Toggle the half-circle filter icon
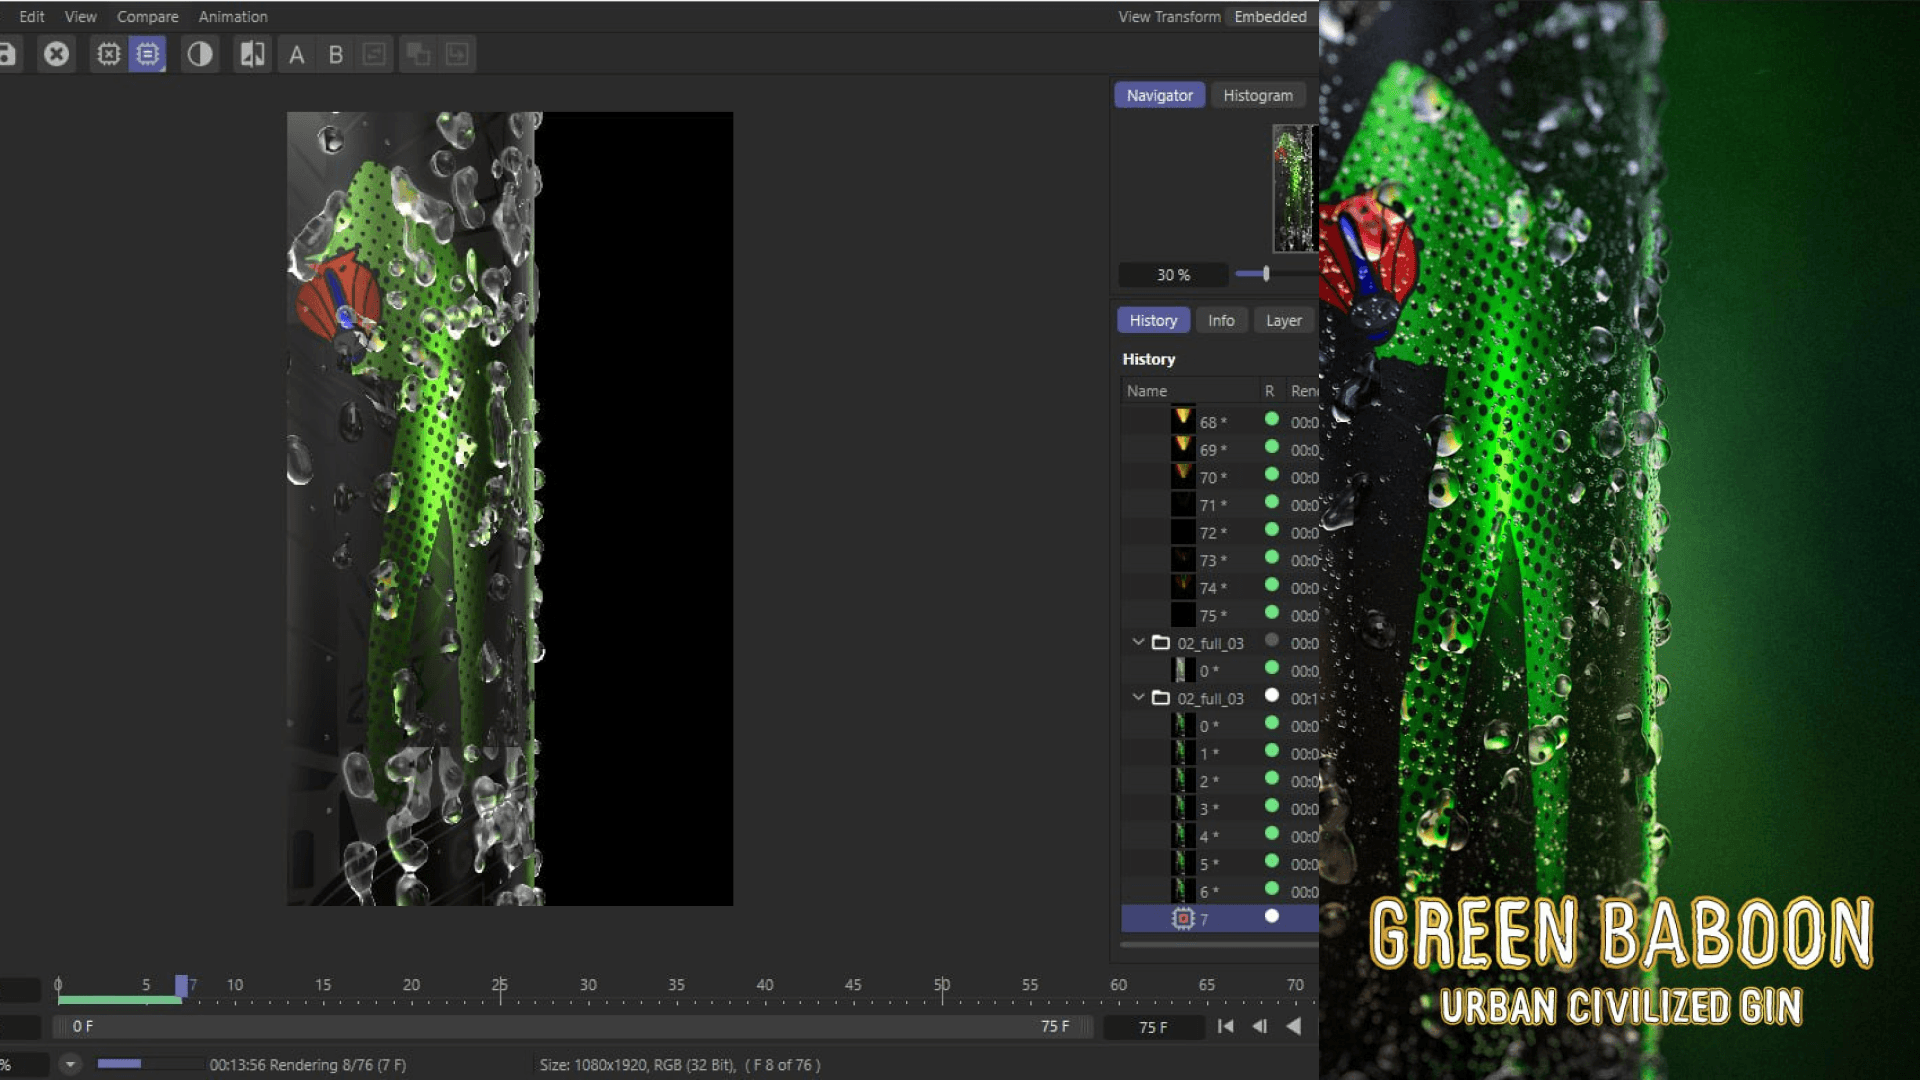This screenshot has height=1080, width=1920. tap(200, 54)
